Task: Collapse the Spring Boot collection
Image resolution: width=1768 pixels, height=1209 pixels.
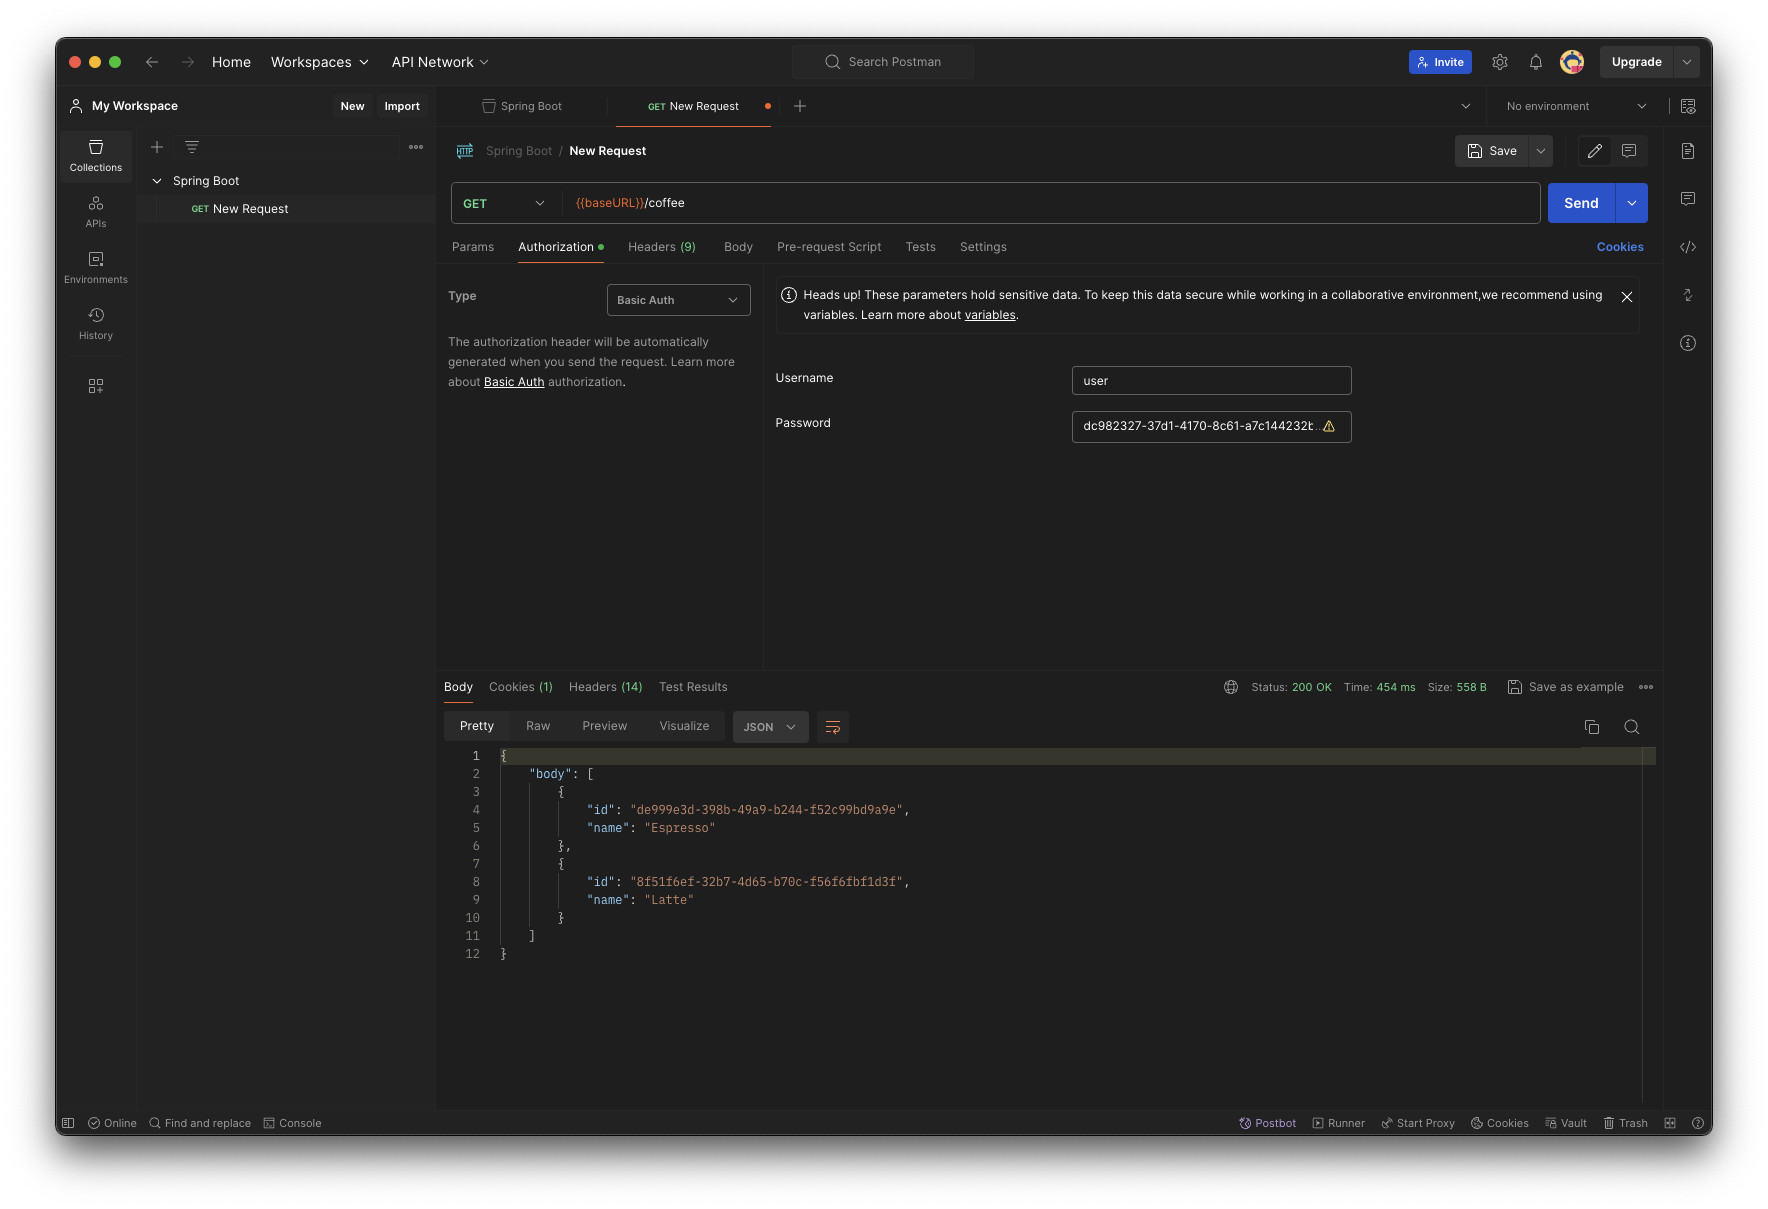Action: (157, 181)
